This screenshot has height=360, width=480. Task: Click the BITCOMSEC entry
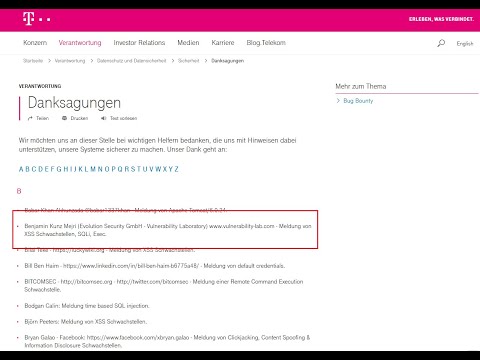click(163, 285)
